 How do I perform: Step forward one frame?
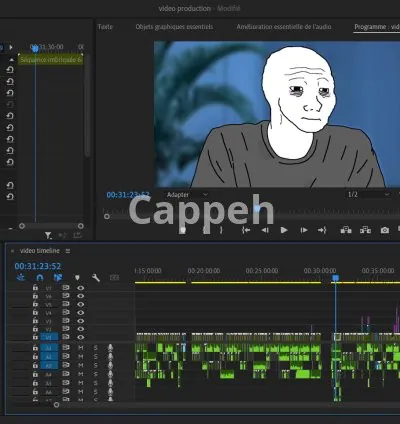tap(304, 230)
